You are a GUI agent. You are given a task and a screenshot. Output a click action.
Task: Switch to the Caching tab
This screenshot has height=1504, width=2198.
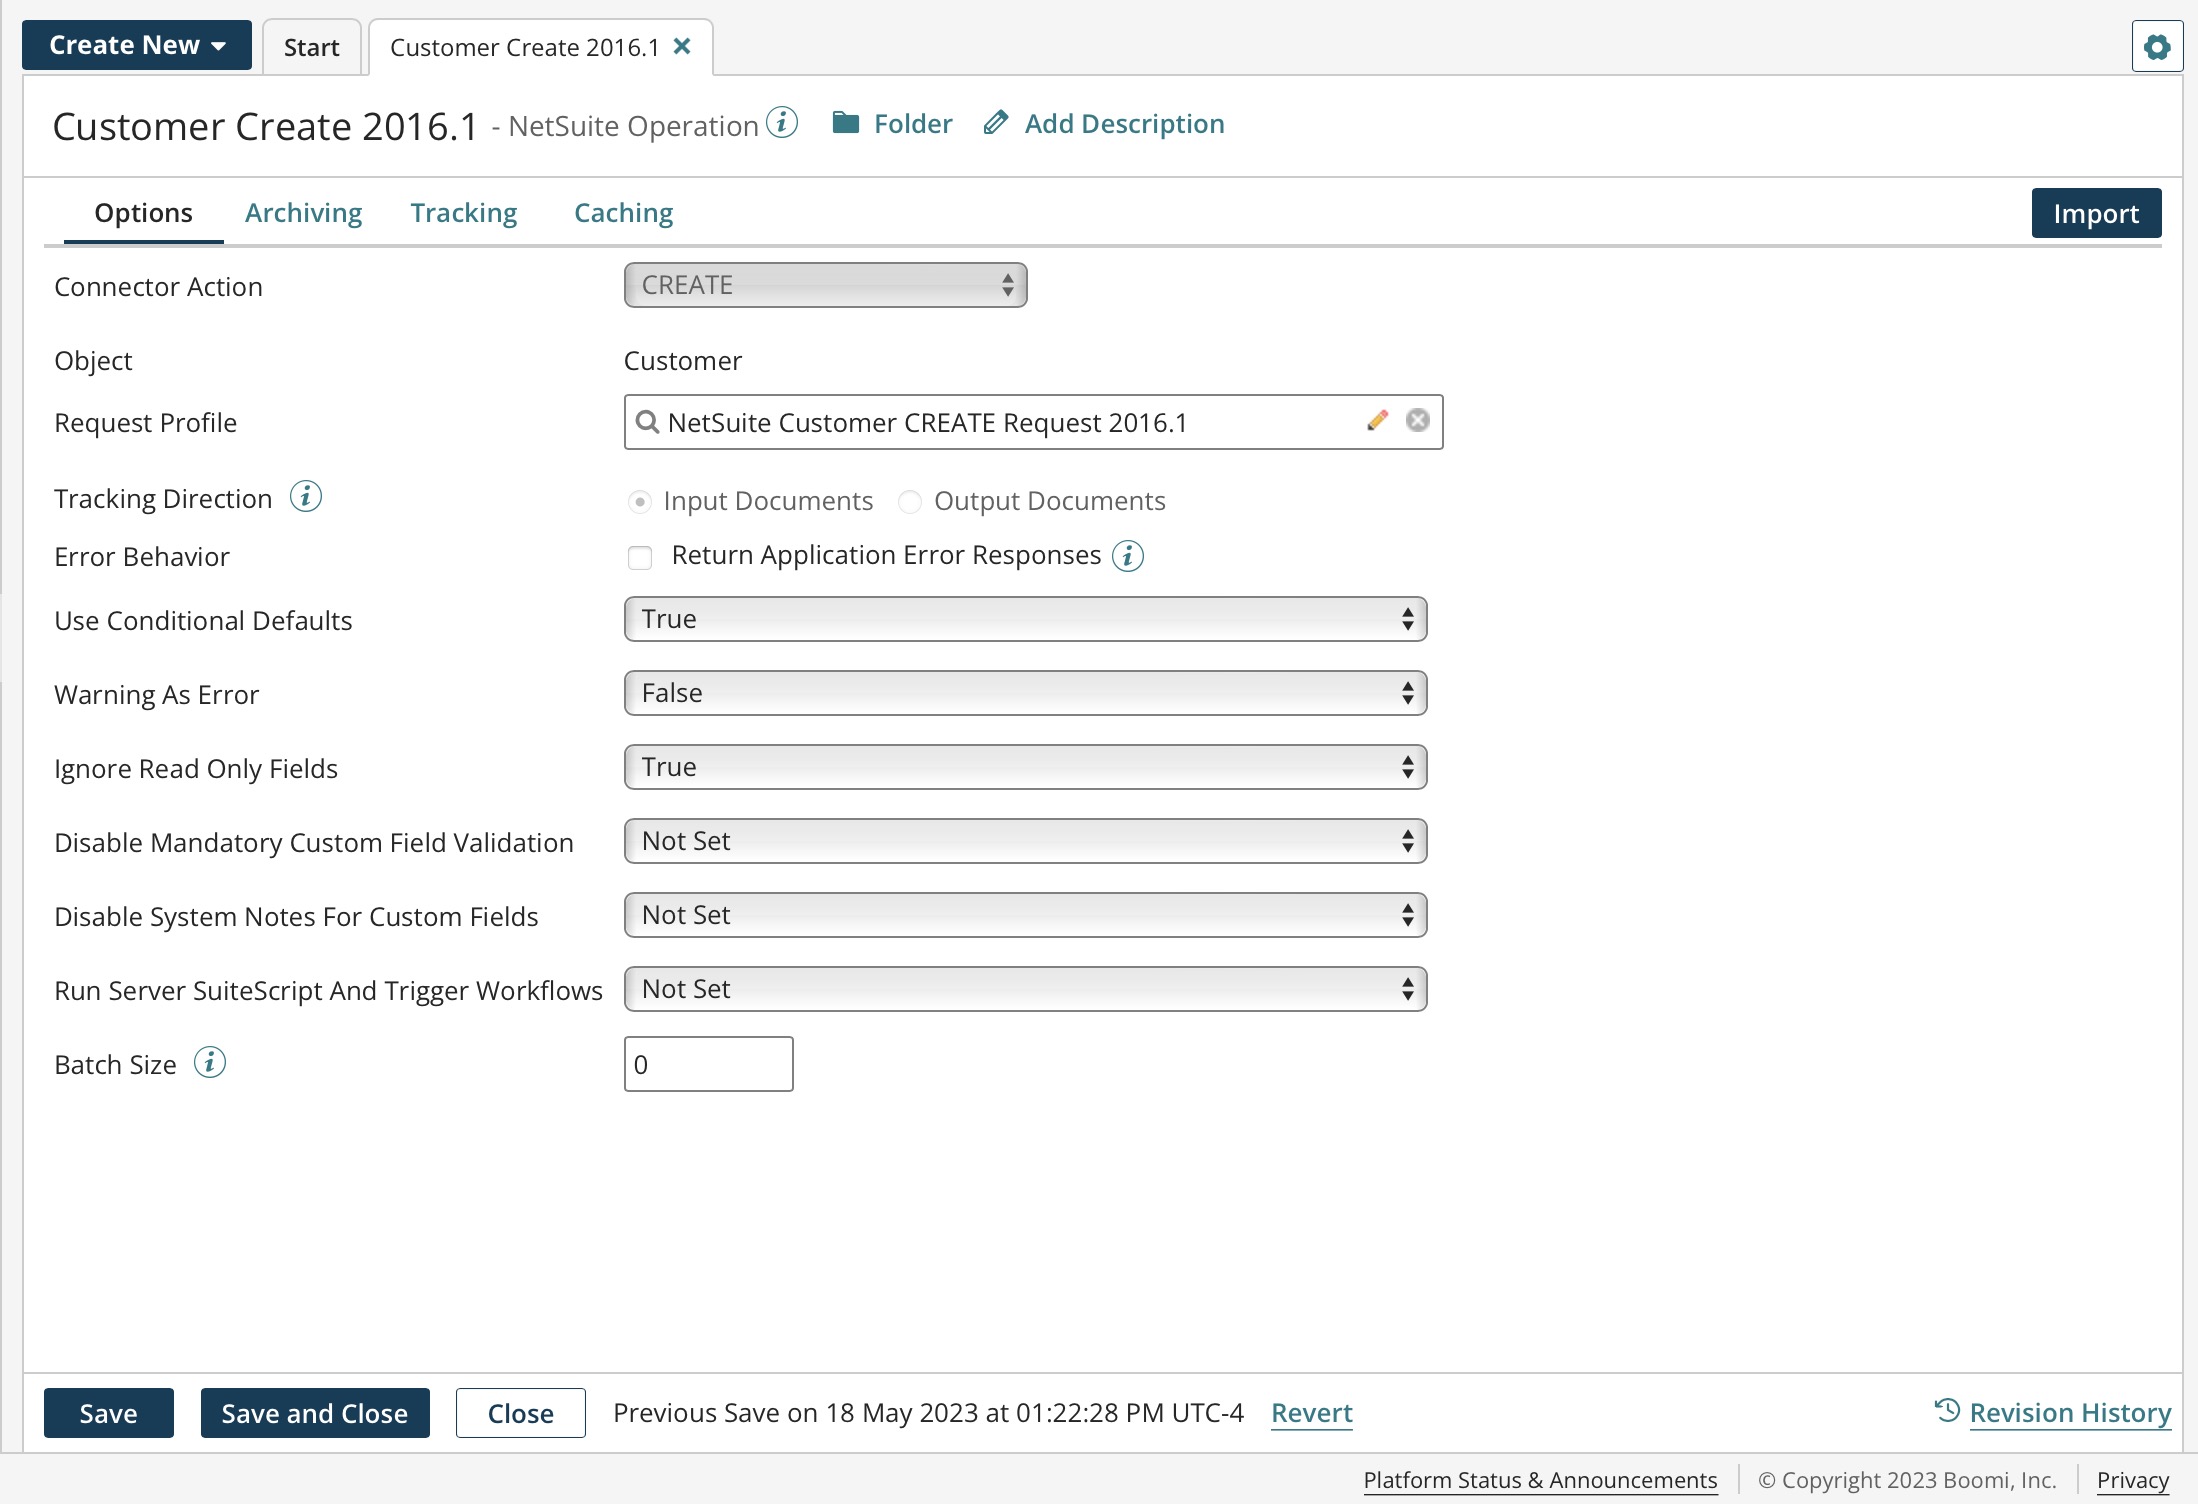(622, 212)
